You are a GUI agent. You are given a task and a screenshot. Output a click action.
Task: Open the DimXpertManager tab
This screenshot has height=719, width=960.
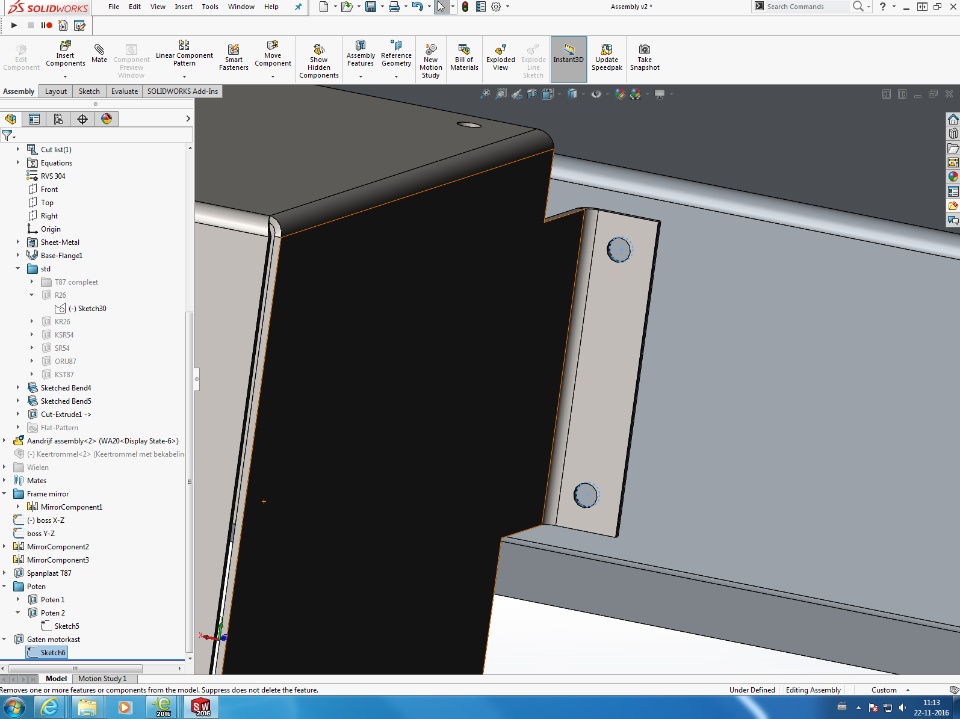(82, 119)
